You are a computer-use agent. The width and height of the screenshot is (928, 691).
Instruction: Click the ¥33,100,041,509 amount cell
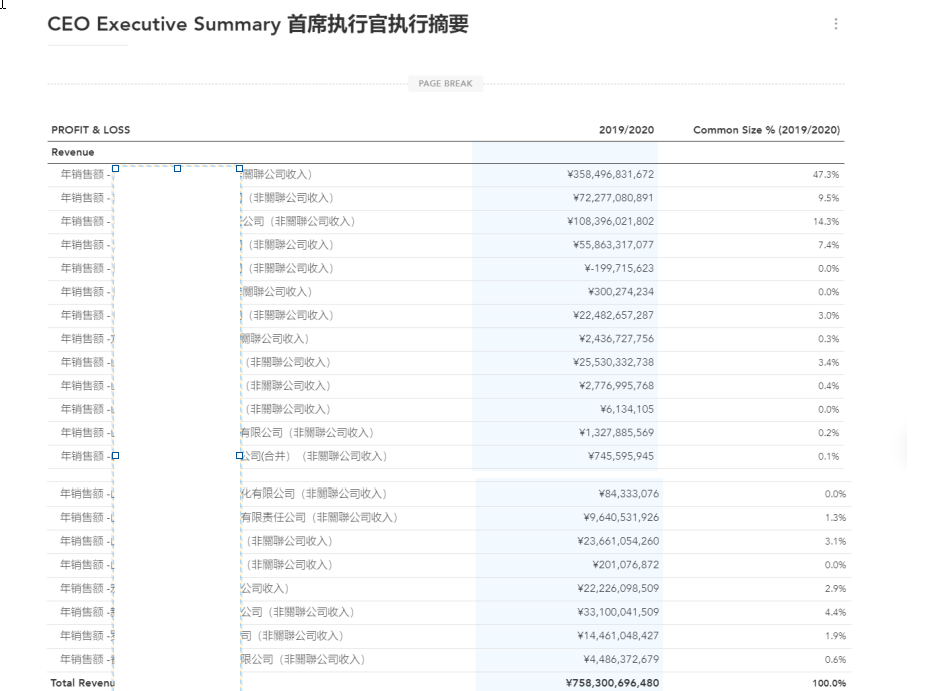pyautogui.click(x=612, y=612)
